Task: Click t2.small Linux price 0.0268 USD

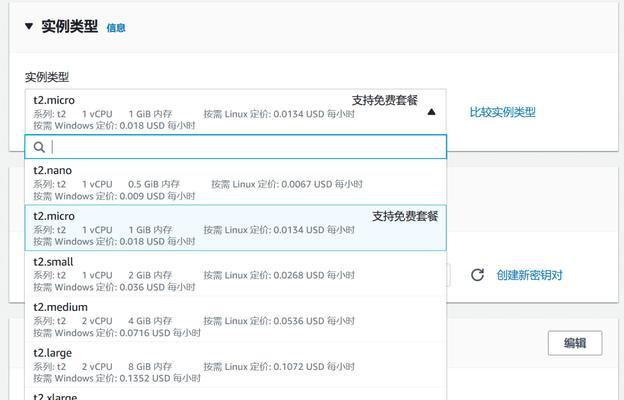Action: 279,275
